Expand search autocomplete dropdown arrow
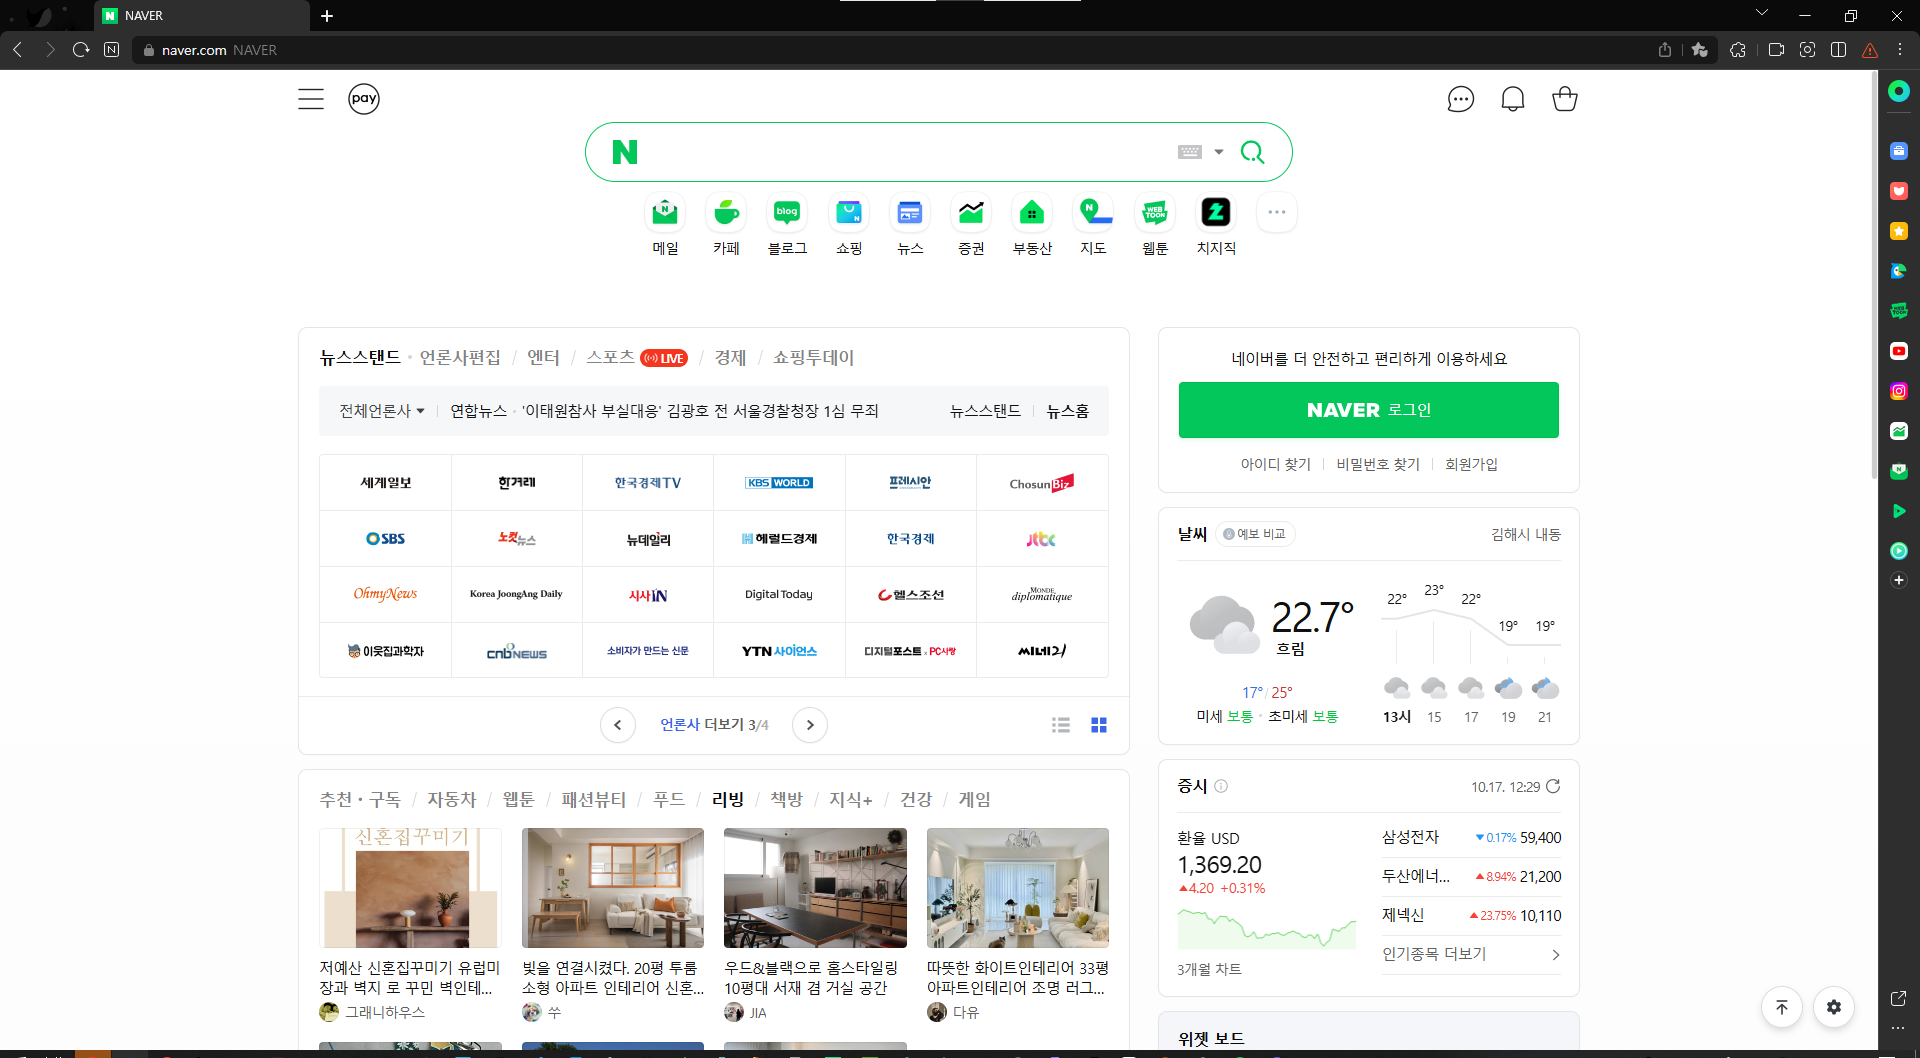Viewport: 1920px width, 1058px height. tap(1219, 152)
